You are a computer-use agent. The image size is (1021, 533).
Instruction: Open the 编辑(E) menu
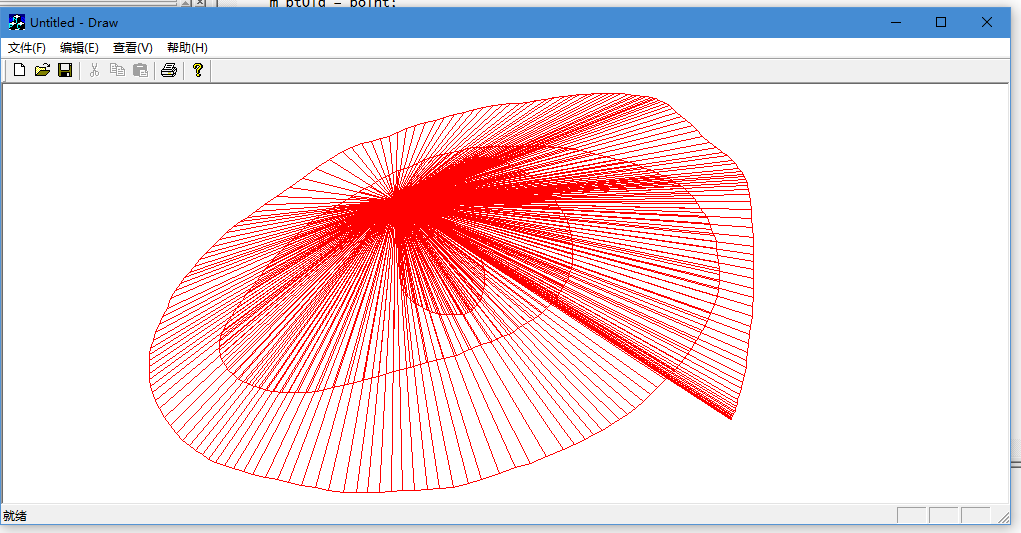point(79,48)
